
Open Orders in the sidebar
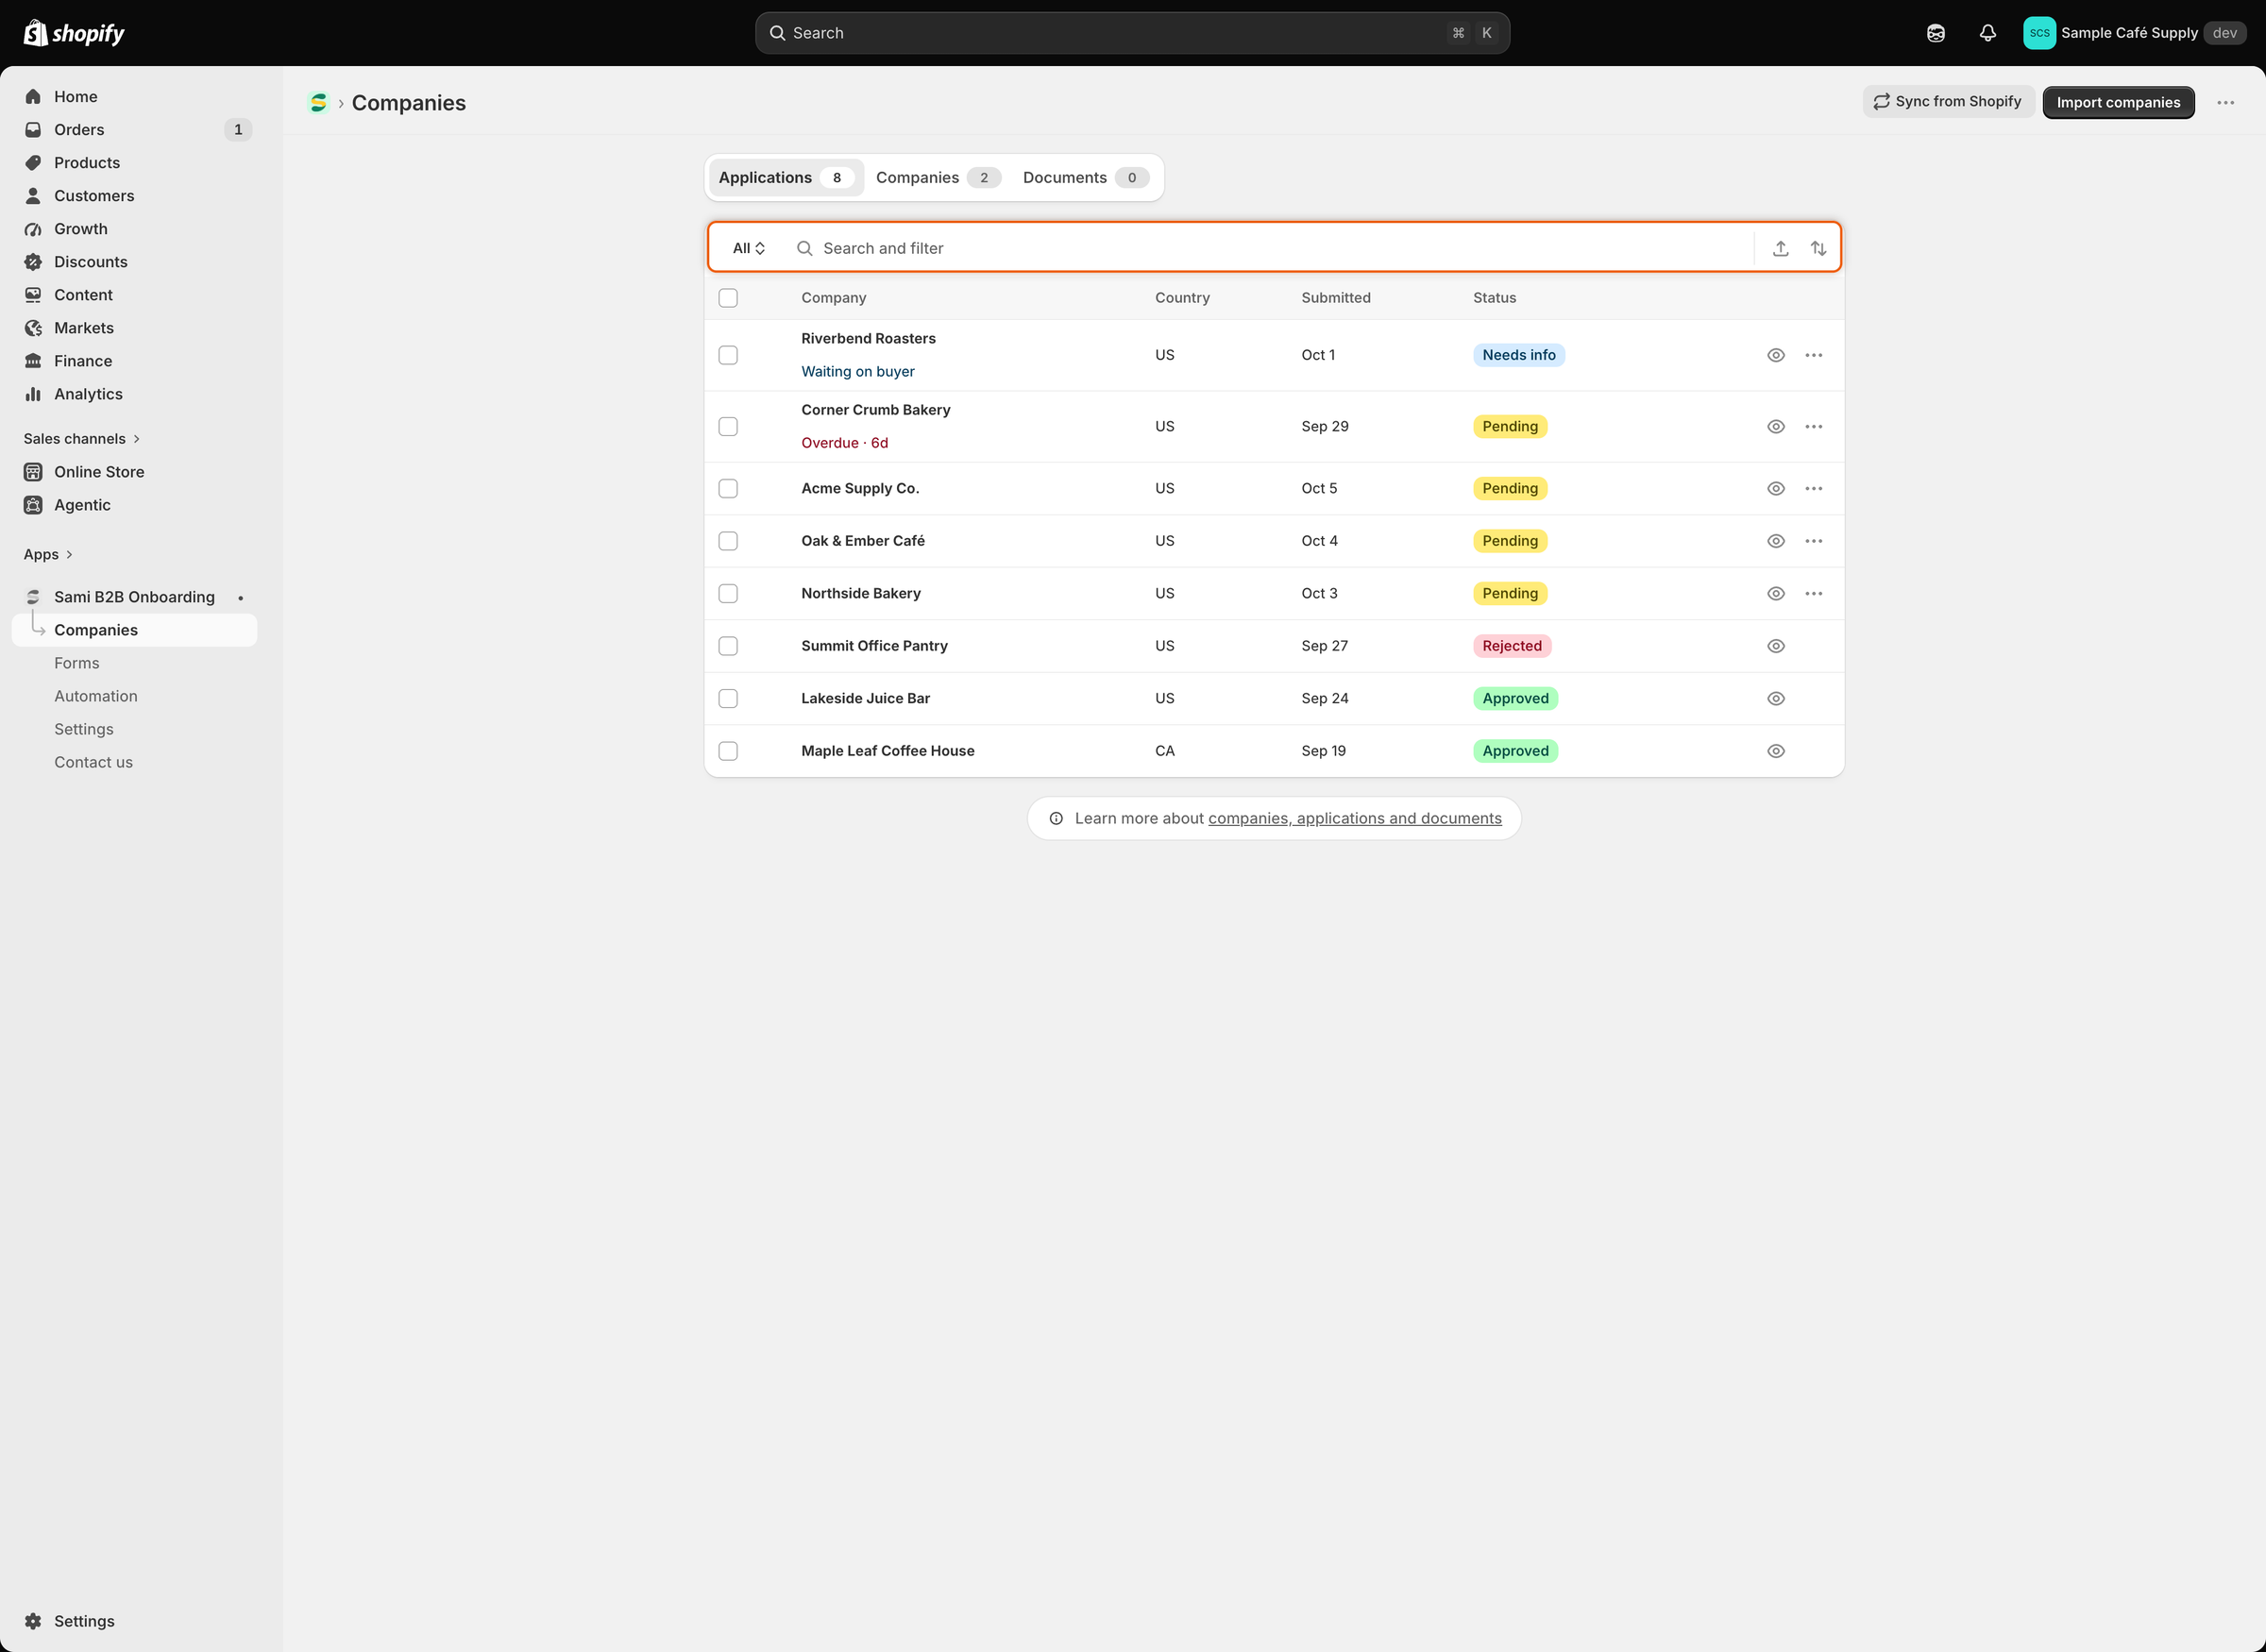pos(134,130)
